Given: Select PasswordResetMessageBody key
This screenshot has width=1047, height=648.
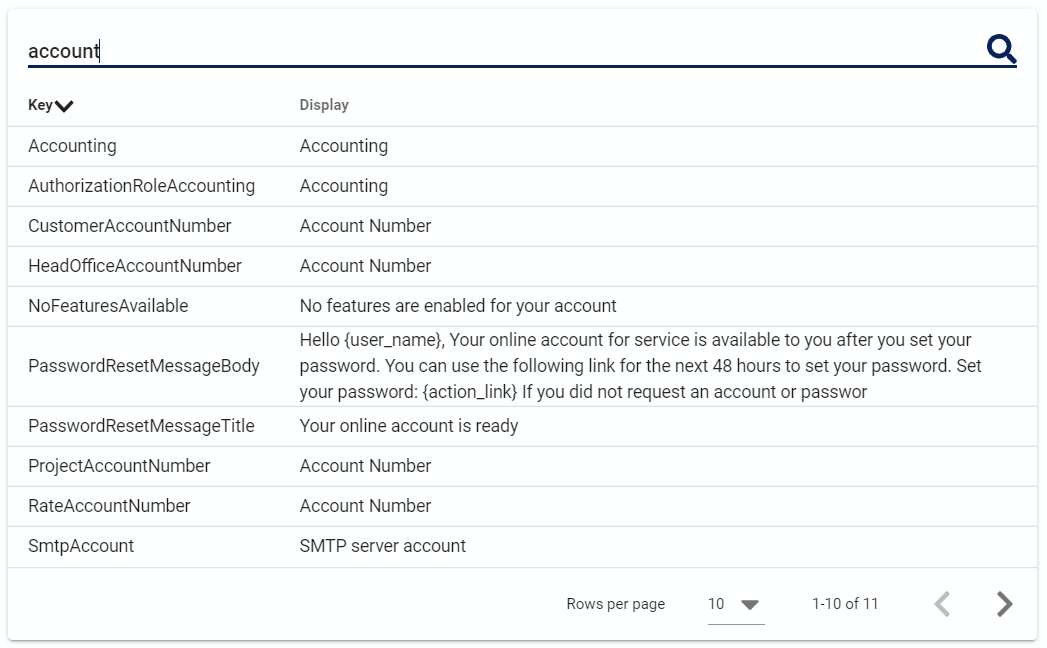Looking at the screenshot, I should pos(144,366).
